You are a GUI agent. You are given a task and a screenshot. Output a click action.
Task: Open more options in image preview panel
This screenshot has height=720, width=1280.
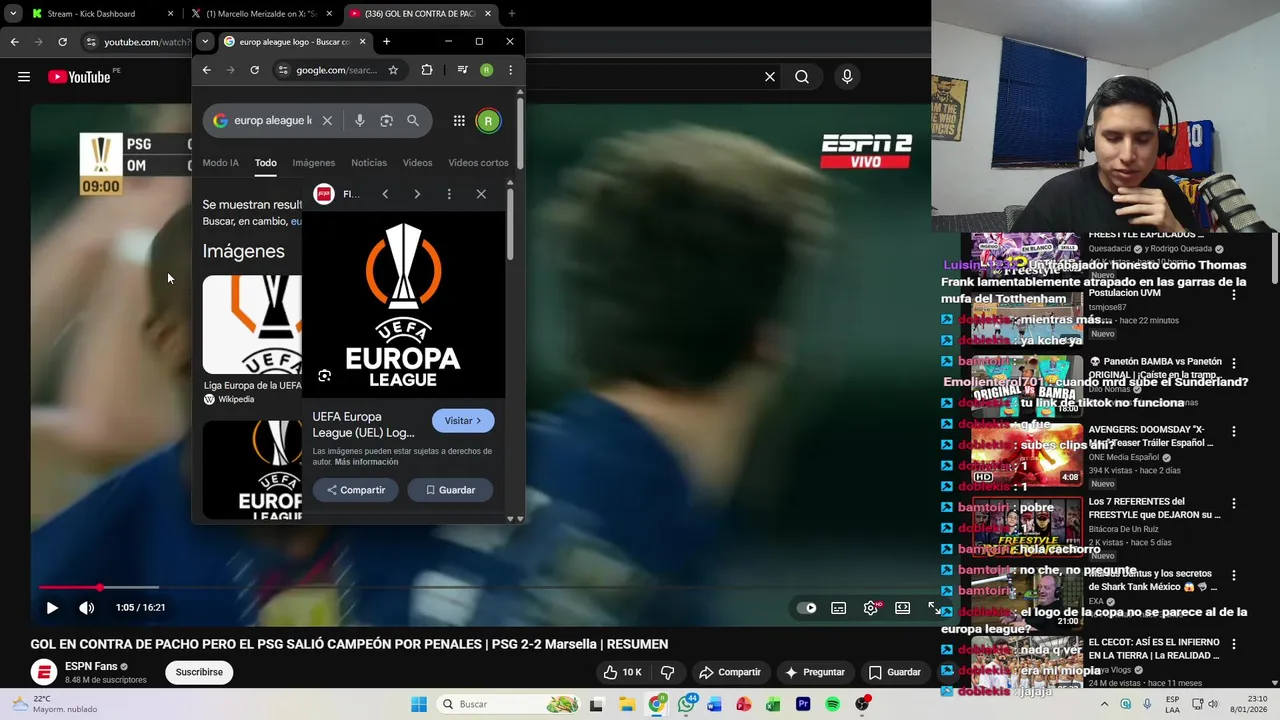click(x=449, y=194)
